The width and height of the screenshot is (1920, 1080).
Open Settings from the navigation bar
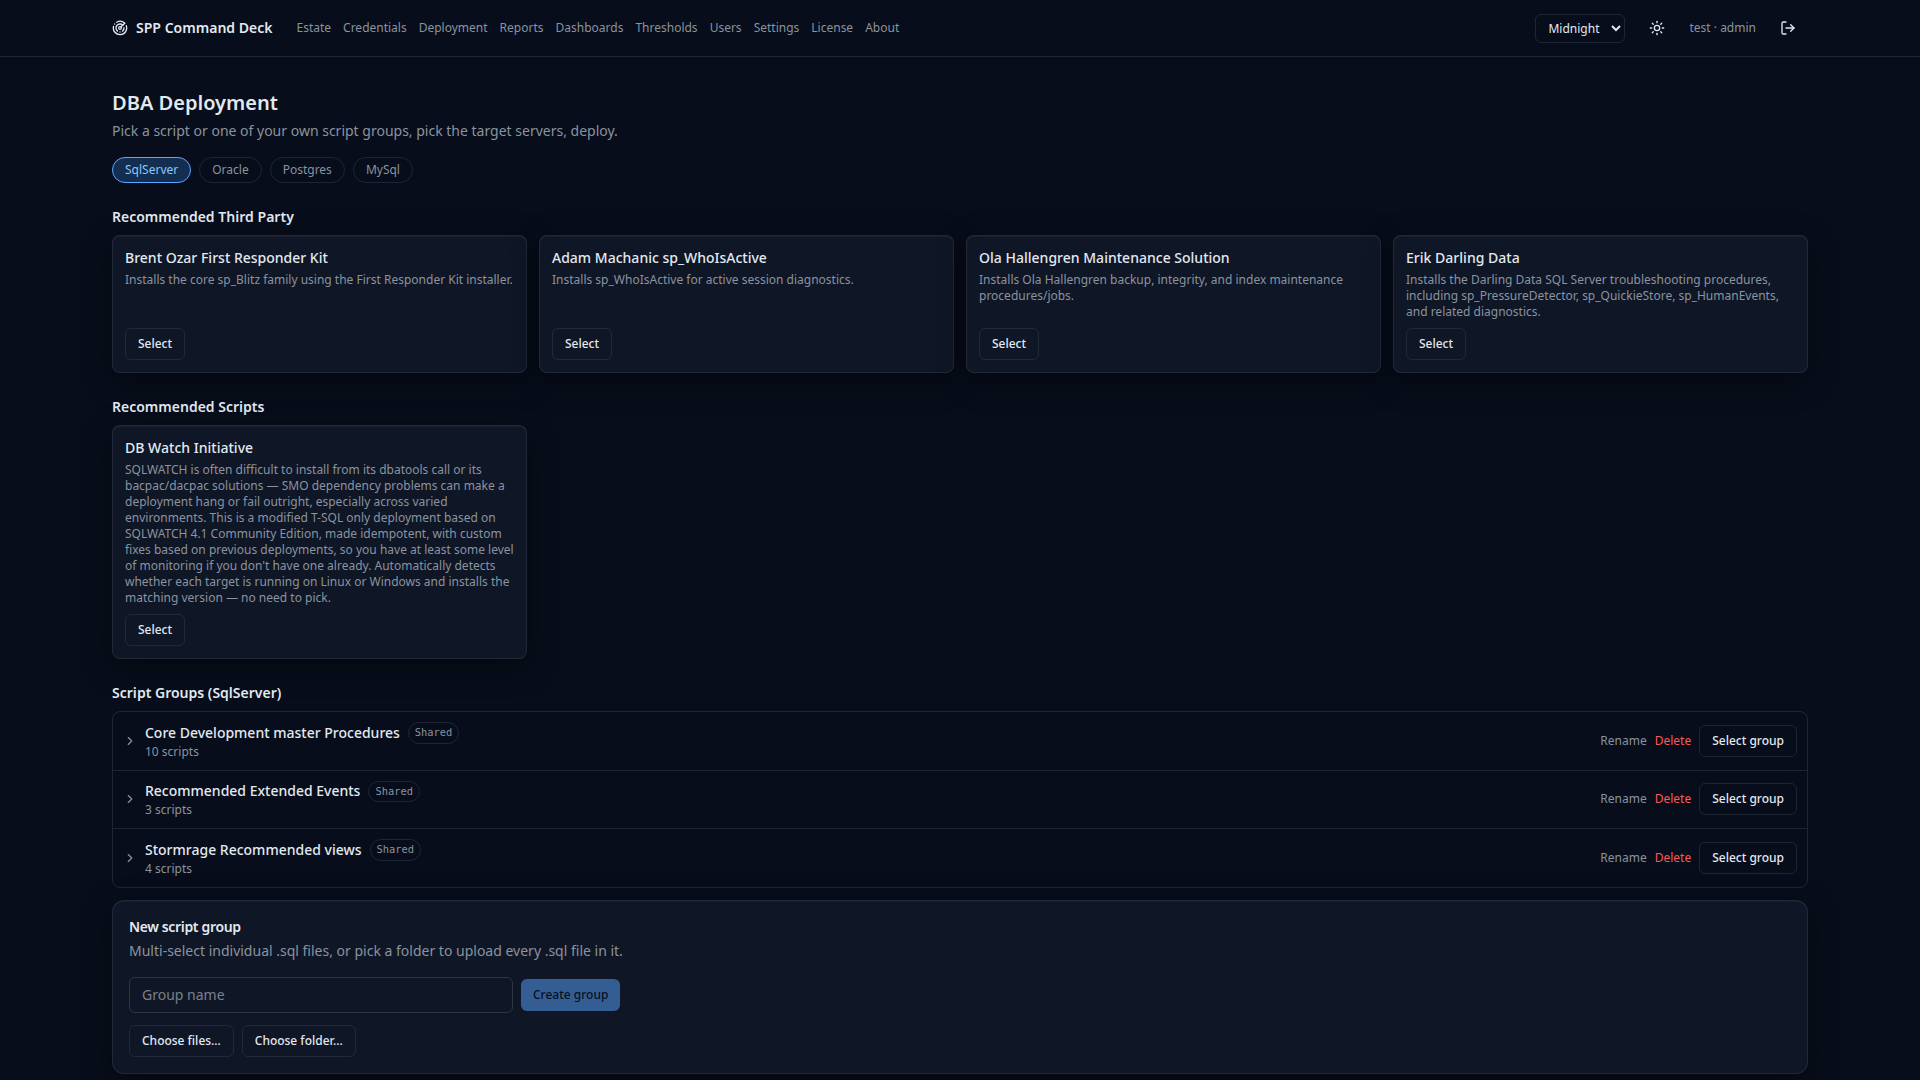tap(776, 28)
